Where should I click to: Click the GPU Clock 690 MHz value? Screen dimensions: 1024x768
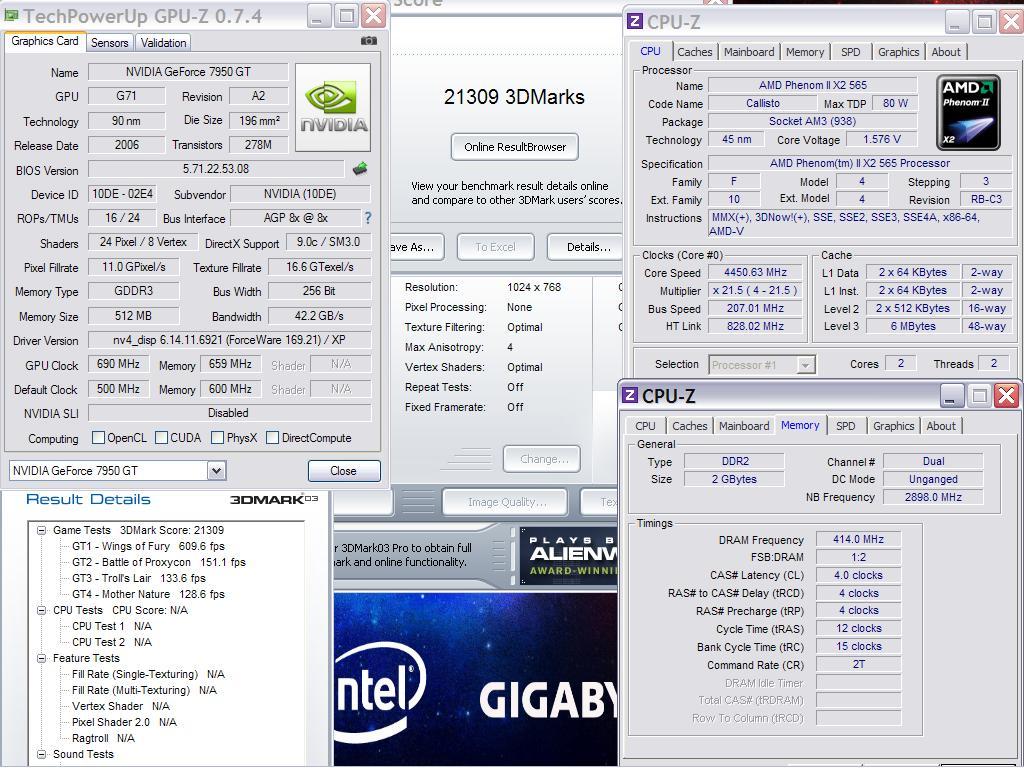118,364
